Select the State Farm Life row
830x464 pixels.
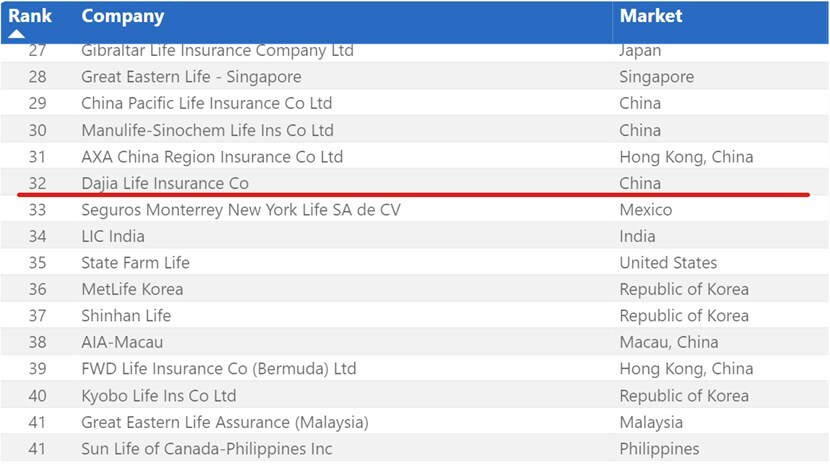[x=135, y=263]
